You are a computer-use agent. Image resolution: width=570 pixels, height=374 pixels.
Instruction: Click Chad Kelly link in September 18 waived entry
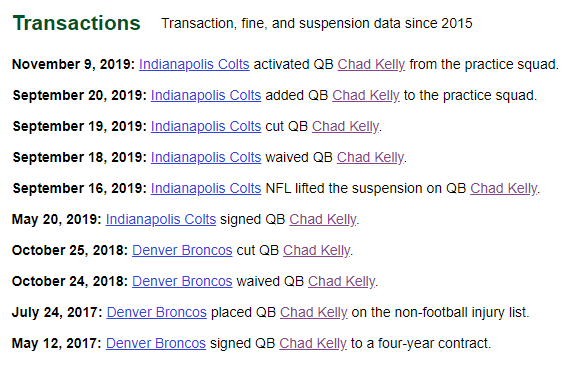click(370, 157)
